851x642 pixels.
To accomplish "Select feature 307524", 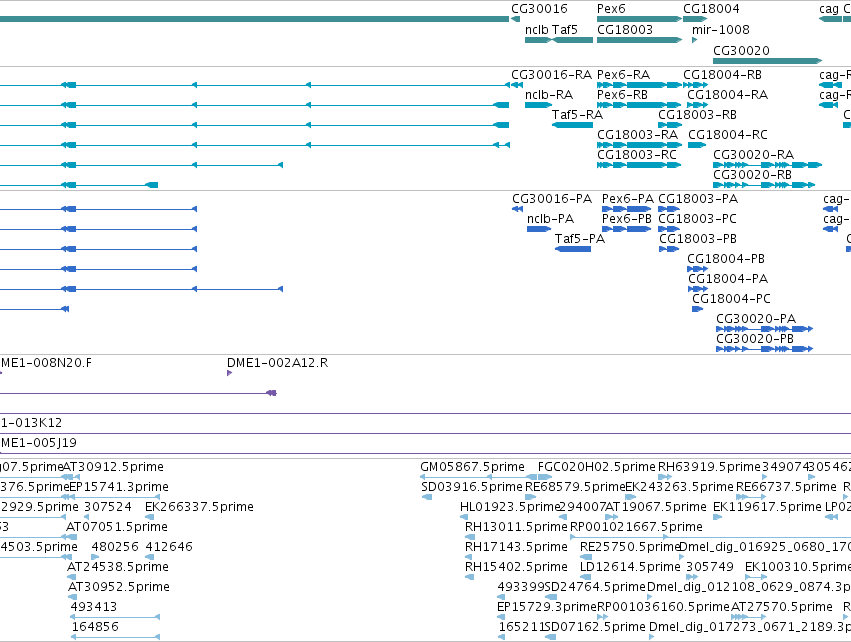I will (x=107, y=507).
